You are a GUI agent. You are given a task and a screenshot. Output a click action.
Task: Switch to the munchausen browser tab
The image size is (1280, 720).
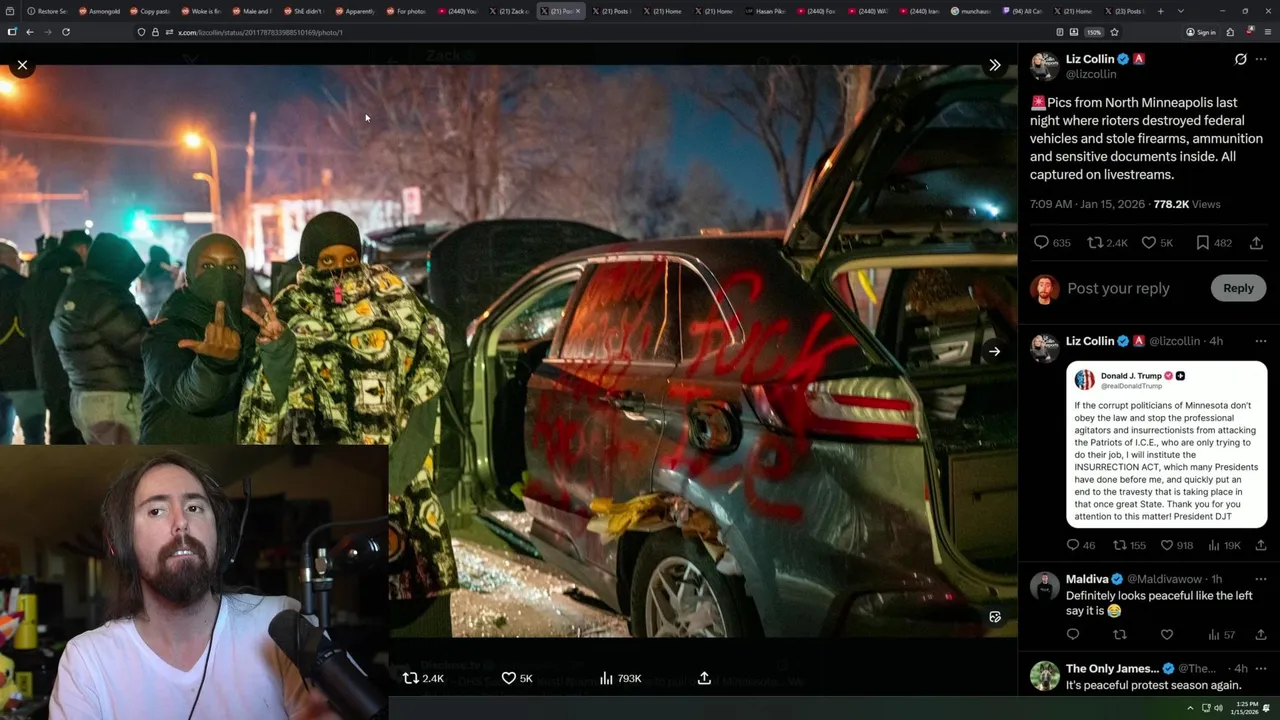[x=973, y=11]
